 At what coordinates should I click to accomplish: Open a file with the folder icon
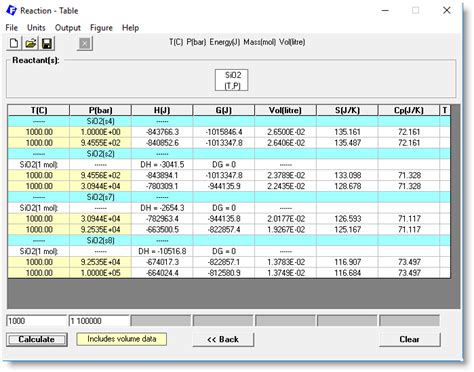[x=31, y=43]
